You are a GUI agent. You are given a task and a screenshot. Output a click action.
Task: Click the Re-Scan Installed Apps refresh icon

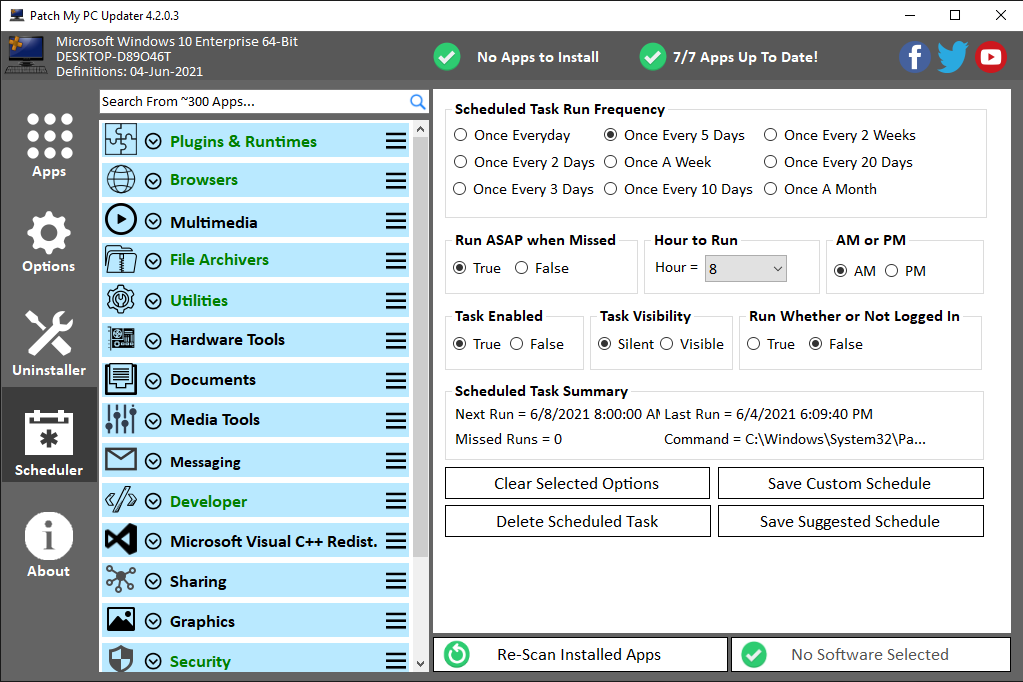point(456,655)
